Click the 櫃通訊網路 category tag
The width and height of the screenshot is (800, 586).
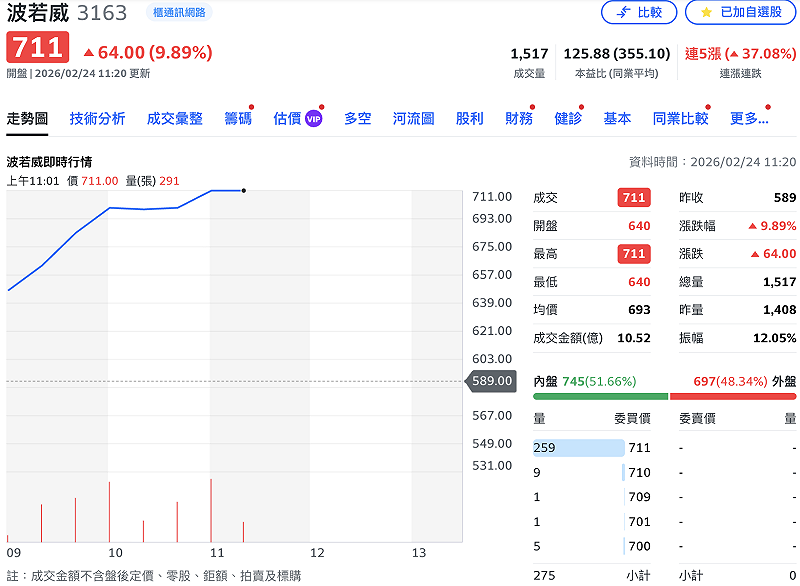(178, 12)
